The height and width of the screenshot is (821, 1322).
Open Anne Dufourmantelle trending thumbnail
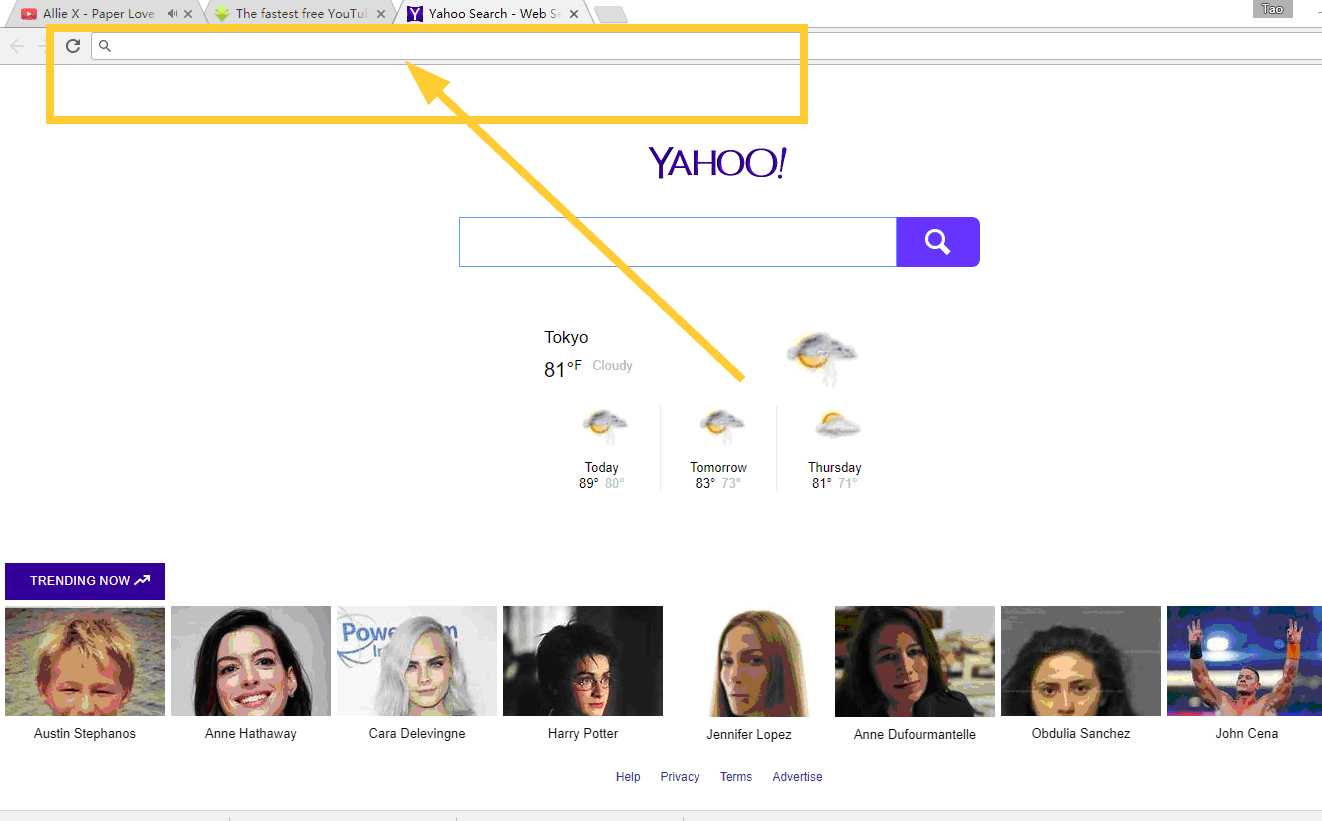915,661
